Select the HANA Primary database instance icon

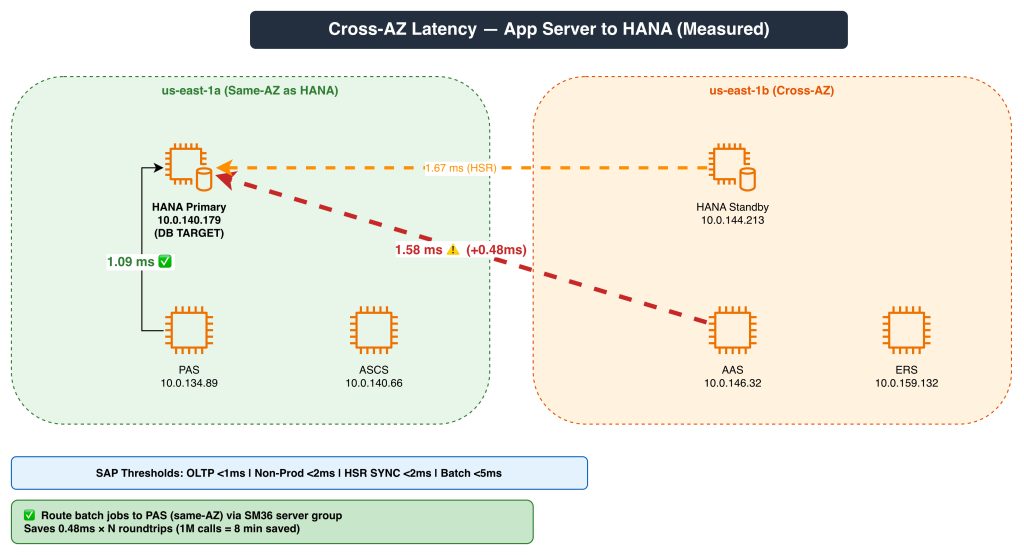189,167
